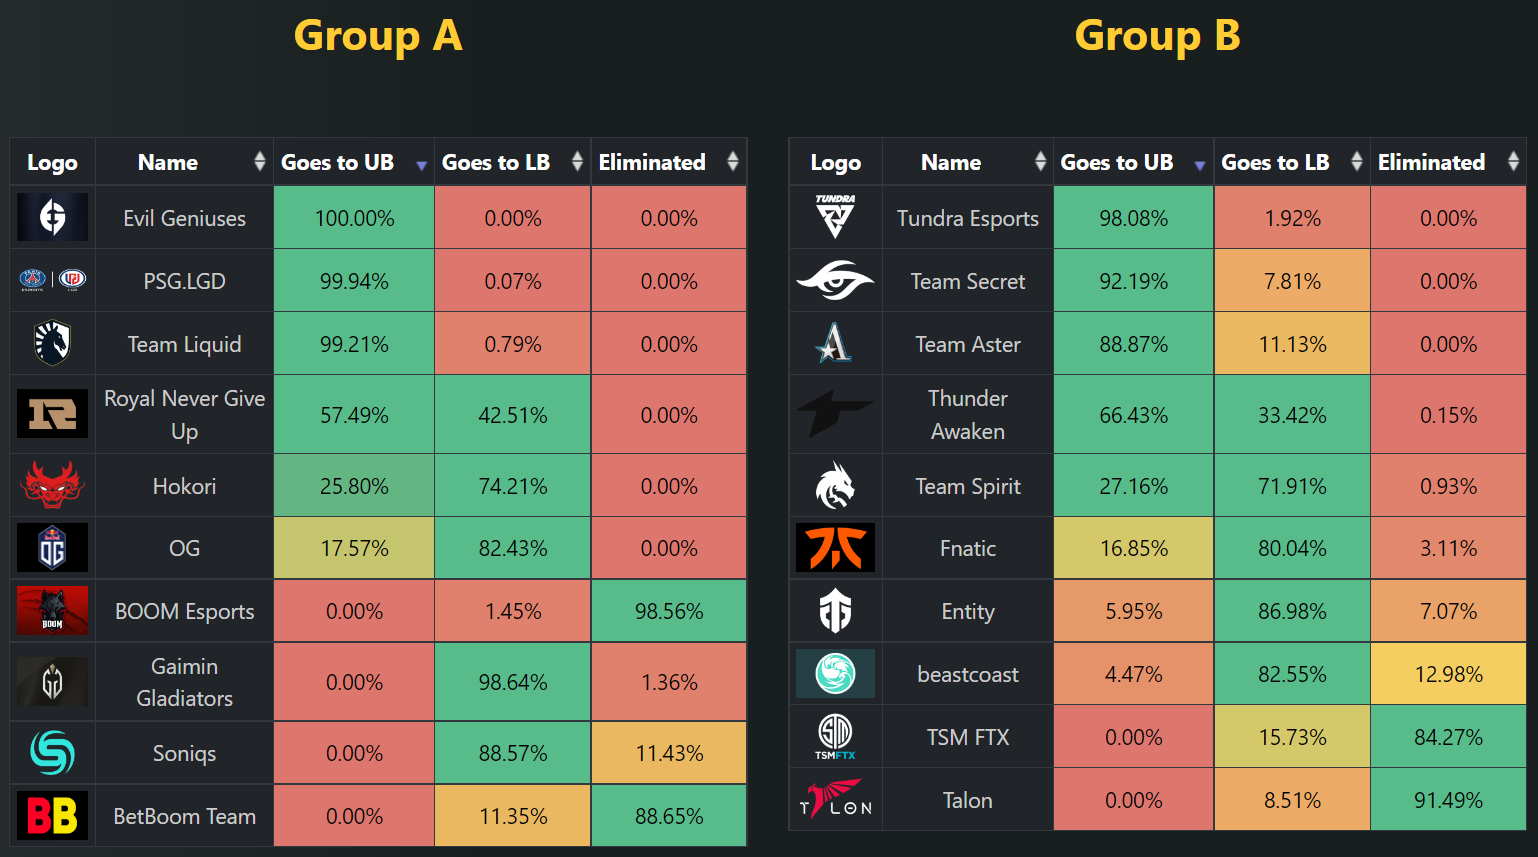This screenshot has height=857, width=1538.
Task: Click the Fnatic orange logo
Action: point(835,548)
